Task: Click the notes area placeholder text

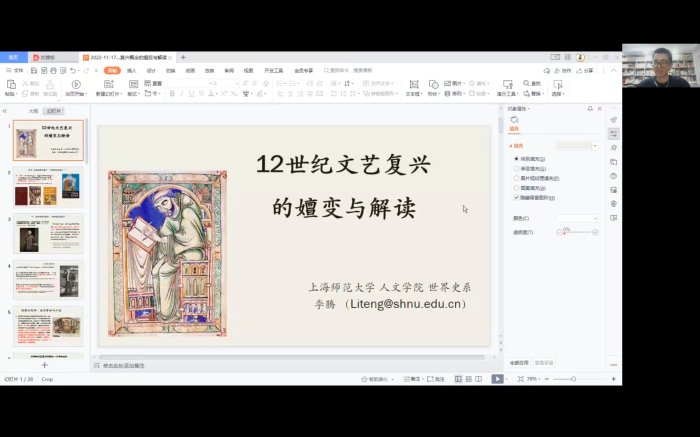Action: pos(124,366)
